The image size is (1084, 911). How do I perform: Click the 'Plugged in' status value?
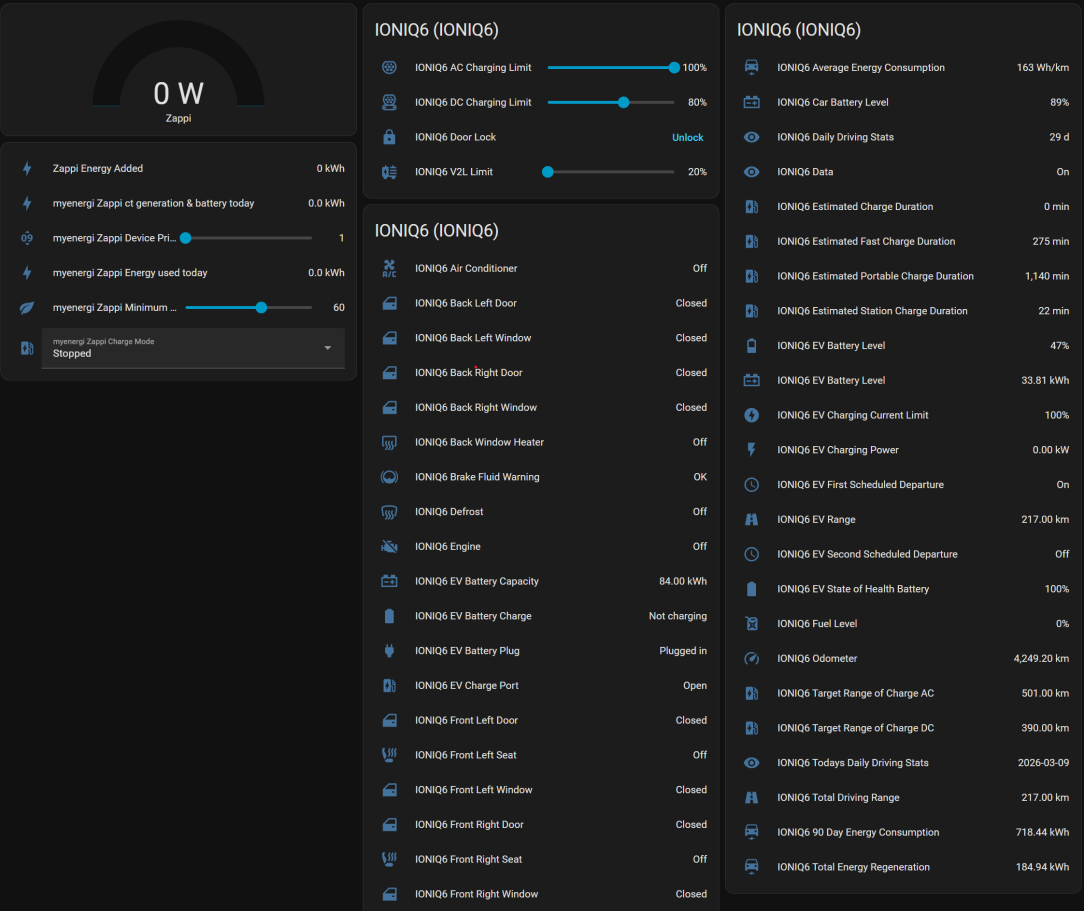[682, 650]
